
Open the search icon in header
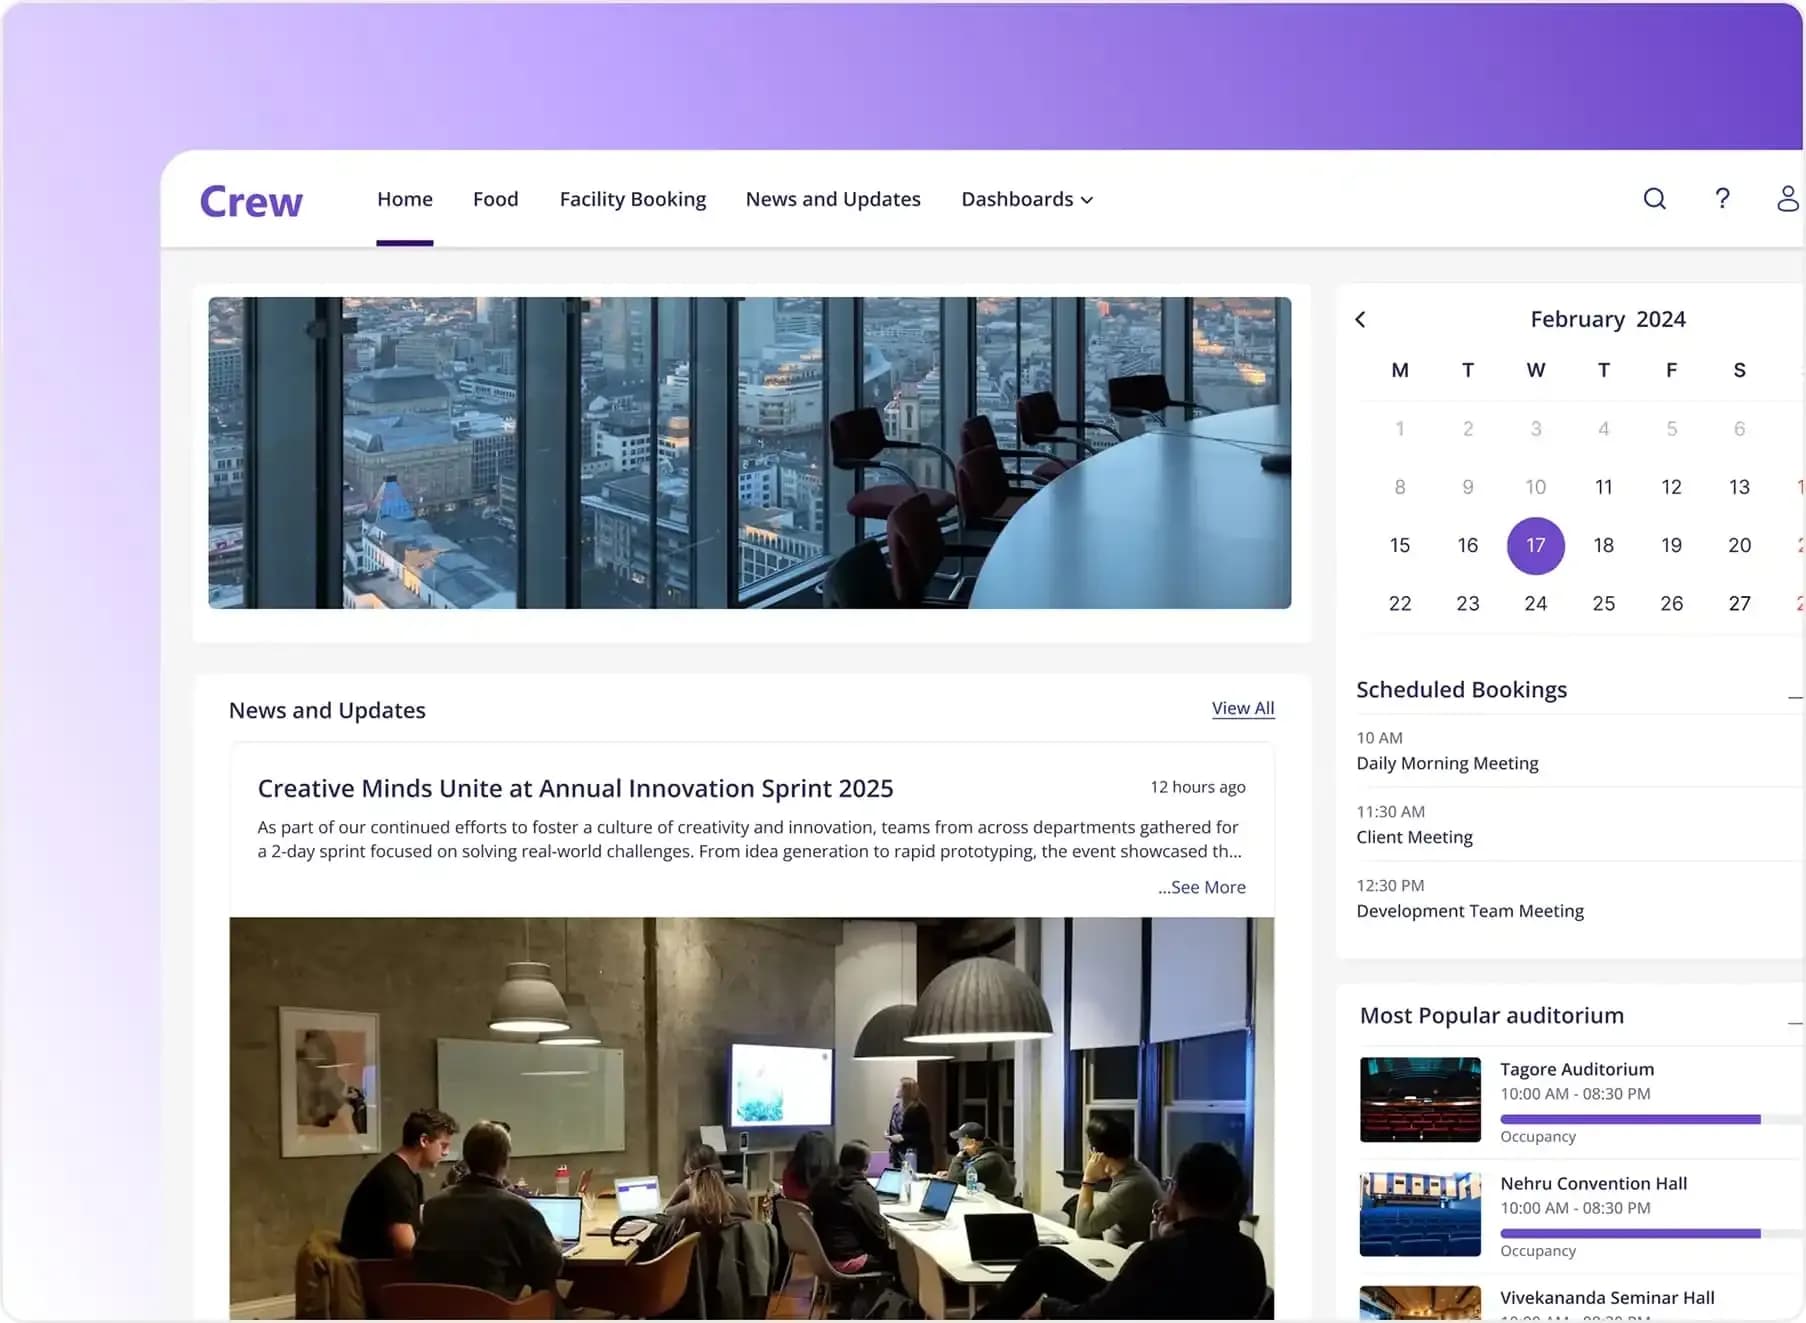[x=1655, y=199]
